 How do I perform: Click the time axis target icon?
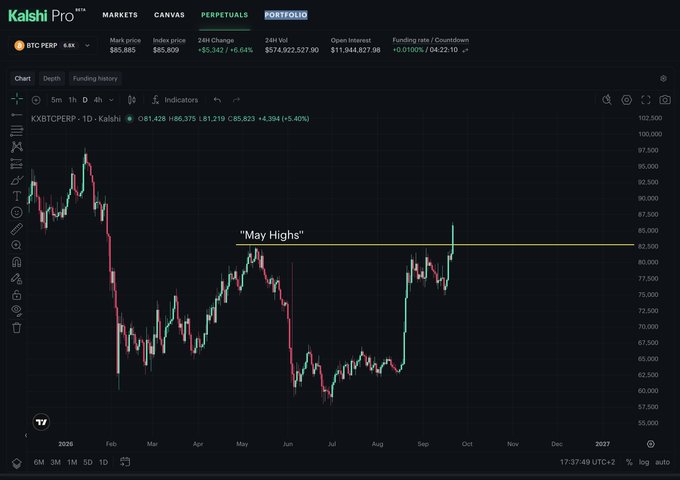[x=651, y=444]
